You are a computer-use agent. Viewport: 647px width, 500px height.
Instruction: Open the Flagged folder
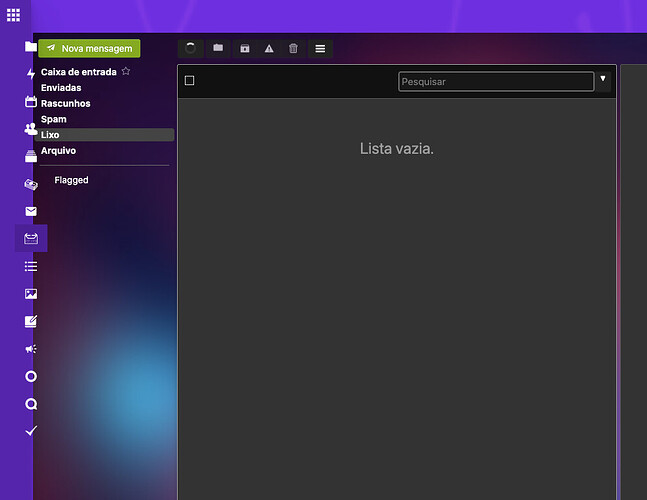point(71,180)
